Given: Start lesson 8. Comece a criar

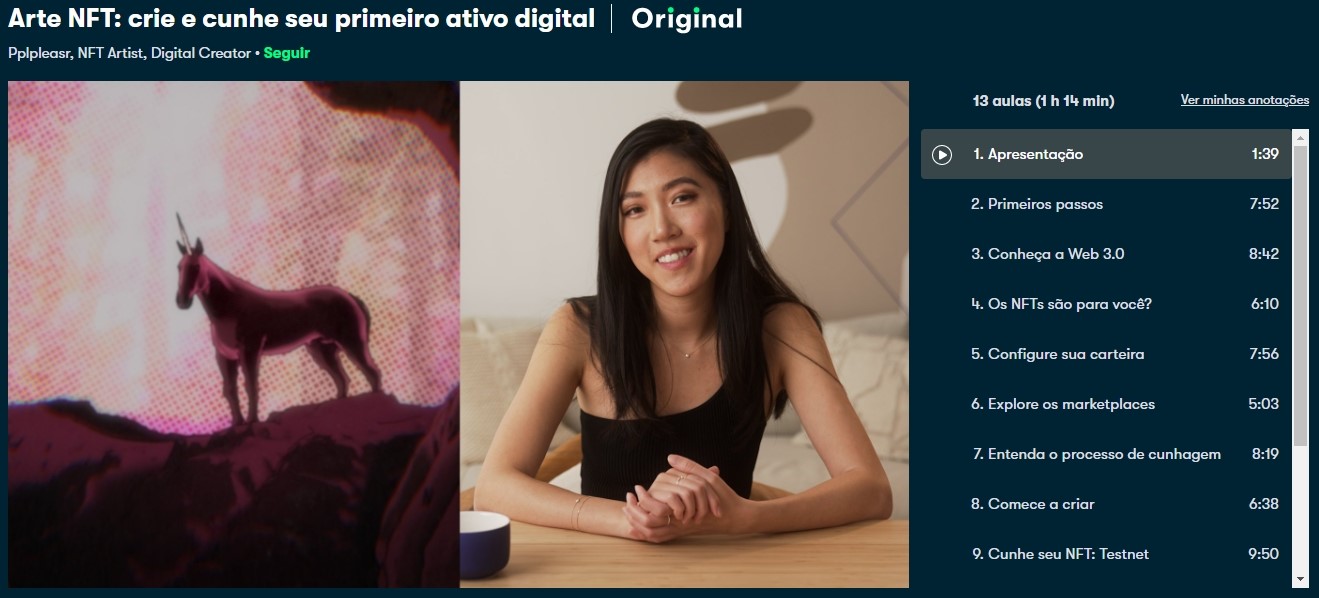Looking at the screenshot, I should (x=1106, y=504).
